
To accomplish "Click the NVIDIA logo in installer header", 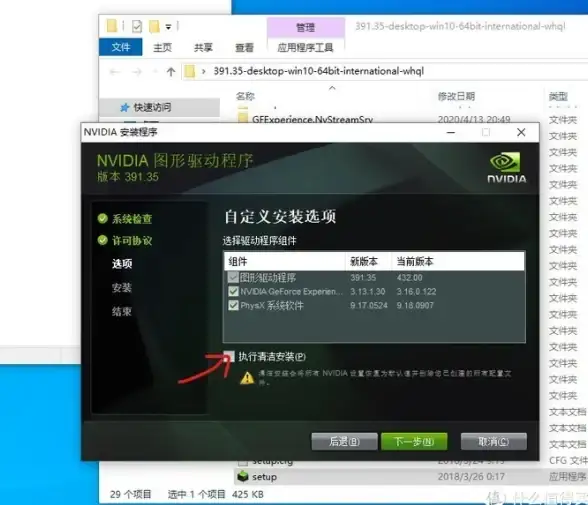I will pyautogui.click(x=506, y=168).
